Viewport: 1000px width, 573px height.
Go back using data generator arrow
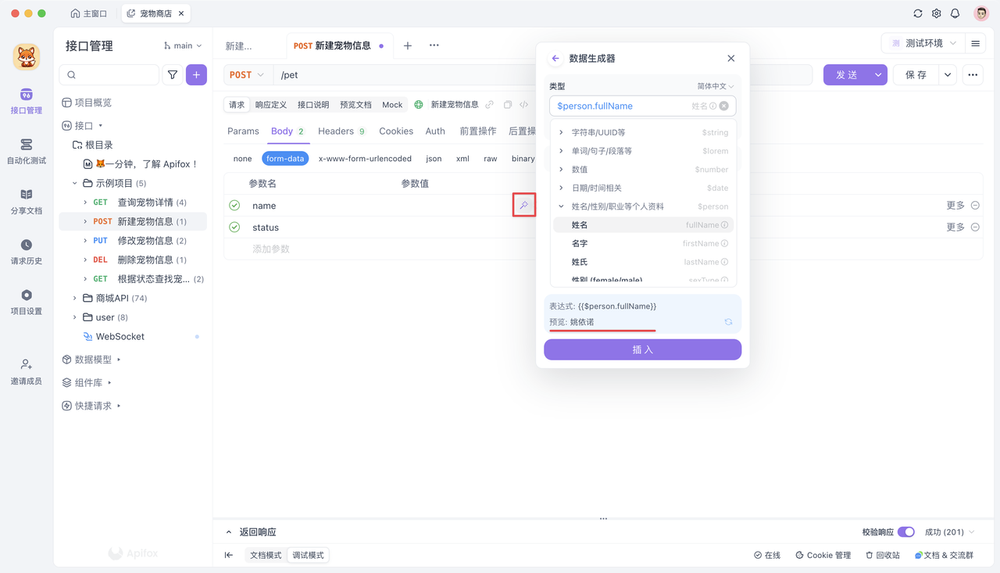coord(556,59)
